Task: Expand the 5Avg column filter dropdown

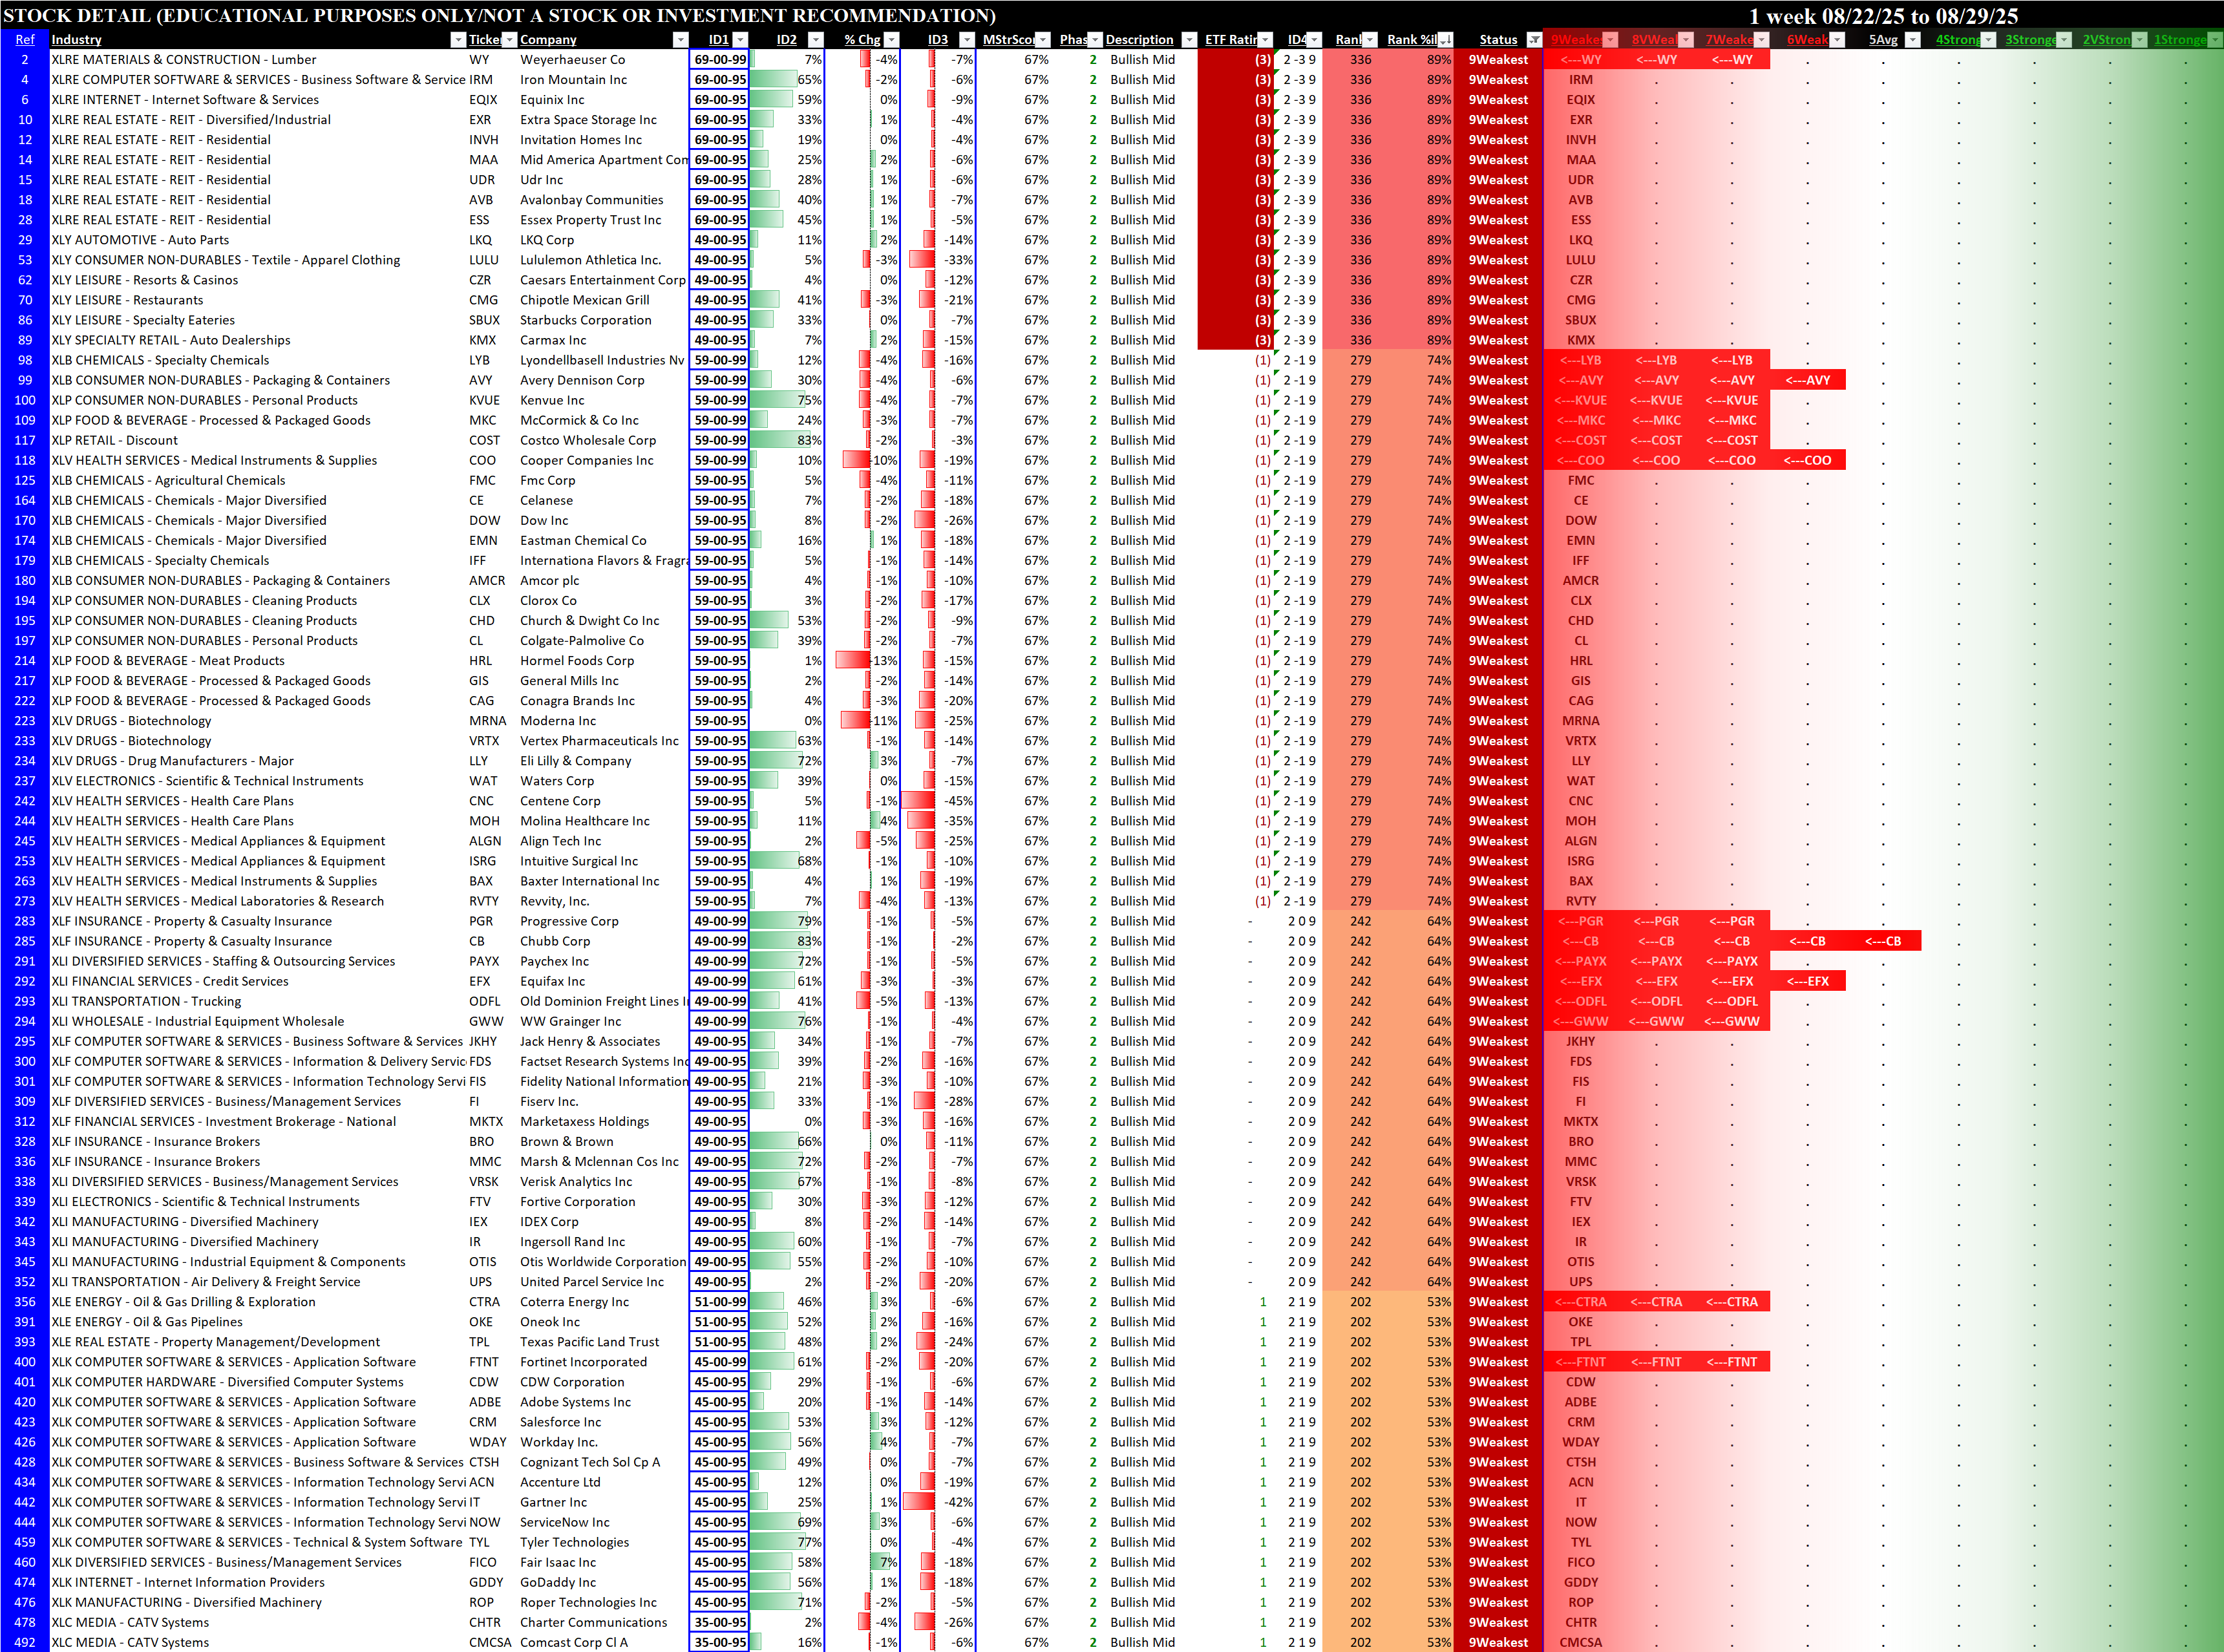Action: 1912,40
